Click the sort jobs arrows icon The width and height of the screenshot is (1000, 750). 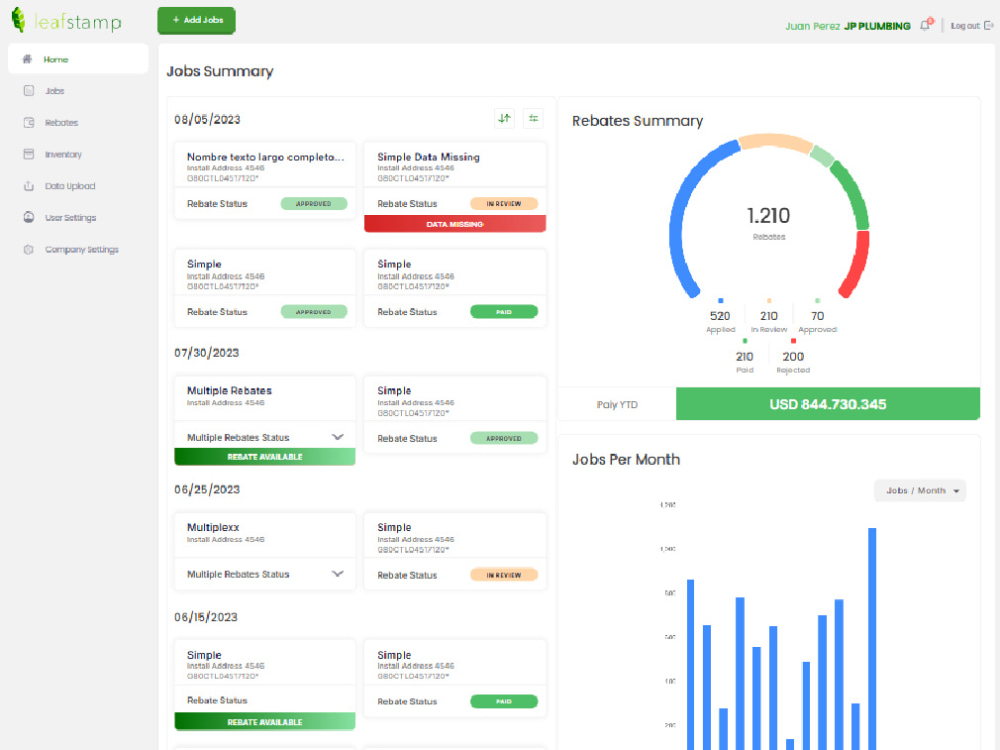504,118
